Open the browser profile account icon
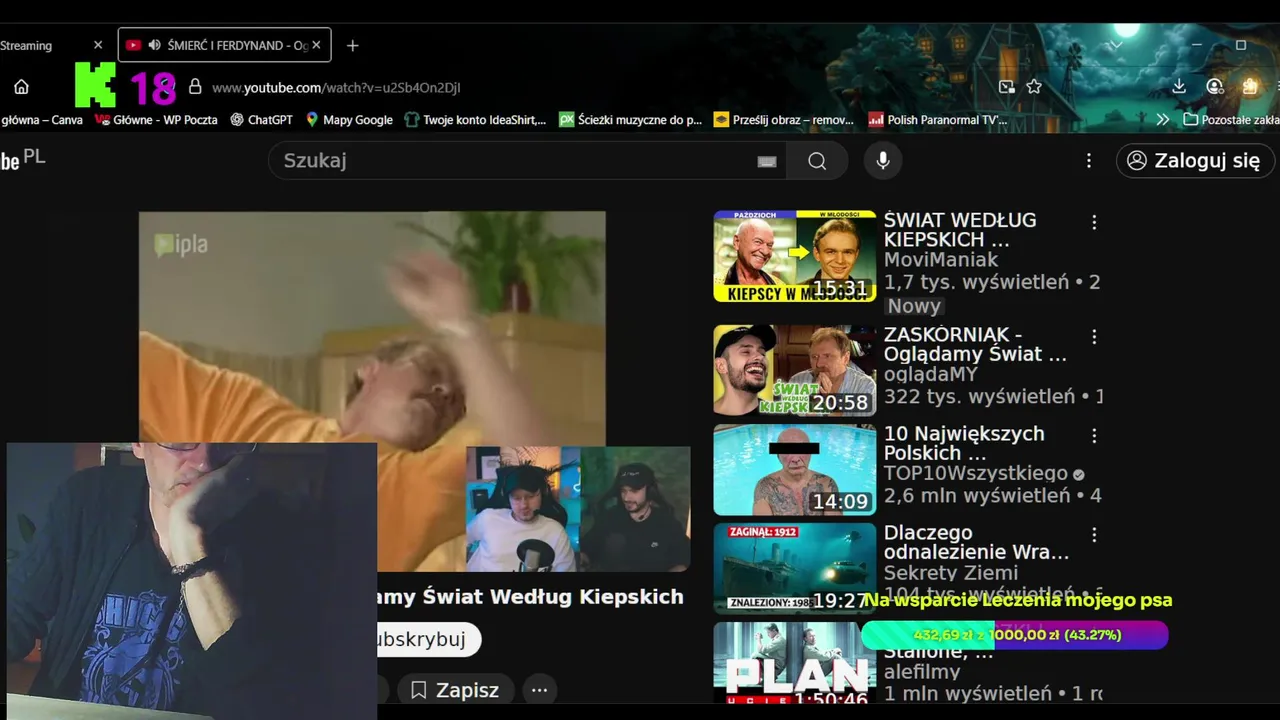This screenshot has height=720, width=1280. [x=1215, y=87]
